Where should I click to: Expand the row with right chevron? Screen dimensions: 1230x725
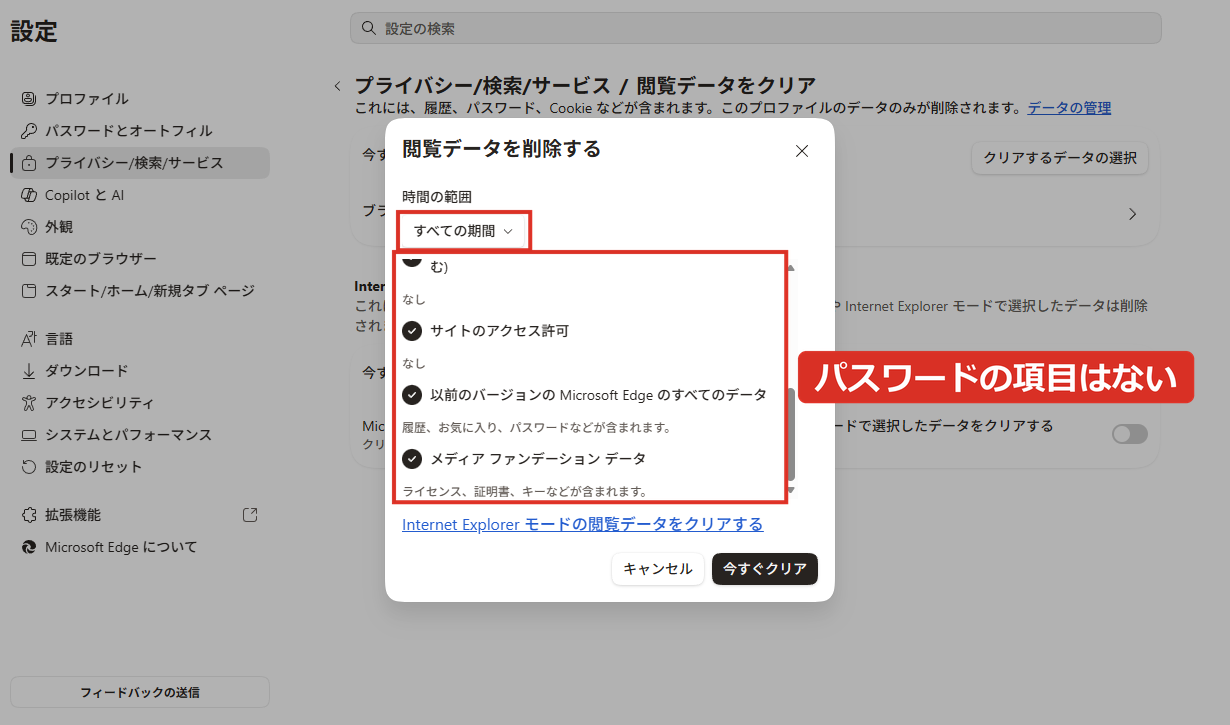pos(1133,214)
